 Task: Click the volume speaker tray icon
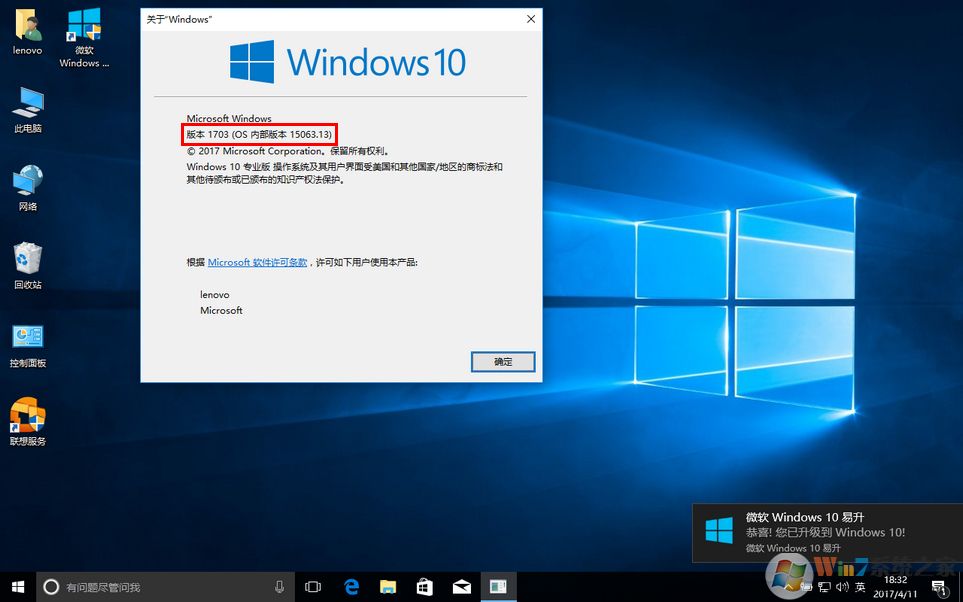click(x=842, y=588)
